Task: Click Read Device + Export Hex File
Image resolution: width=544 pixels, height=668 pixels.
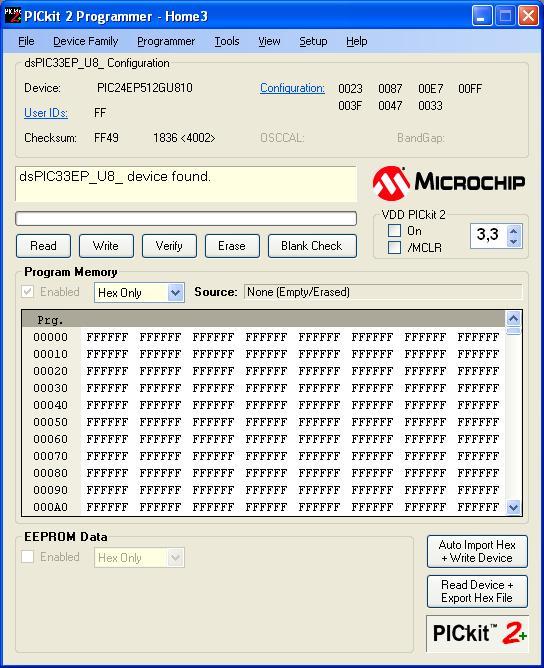Action: click(x=477, y=591)
